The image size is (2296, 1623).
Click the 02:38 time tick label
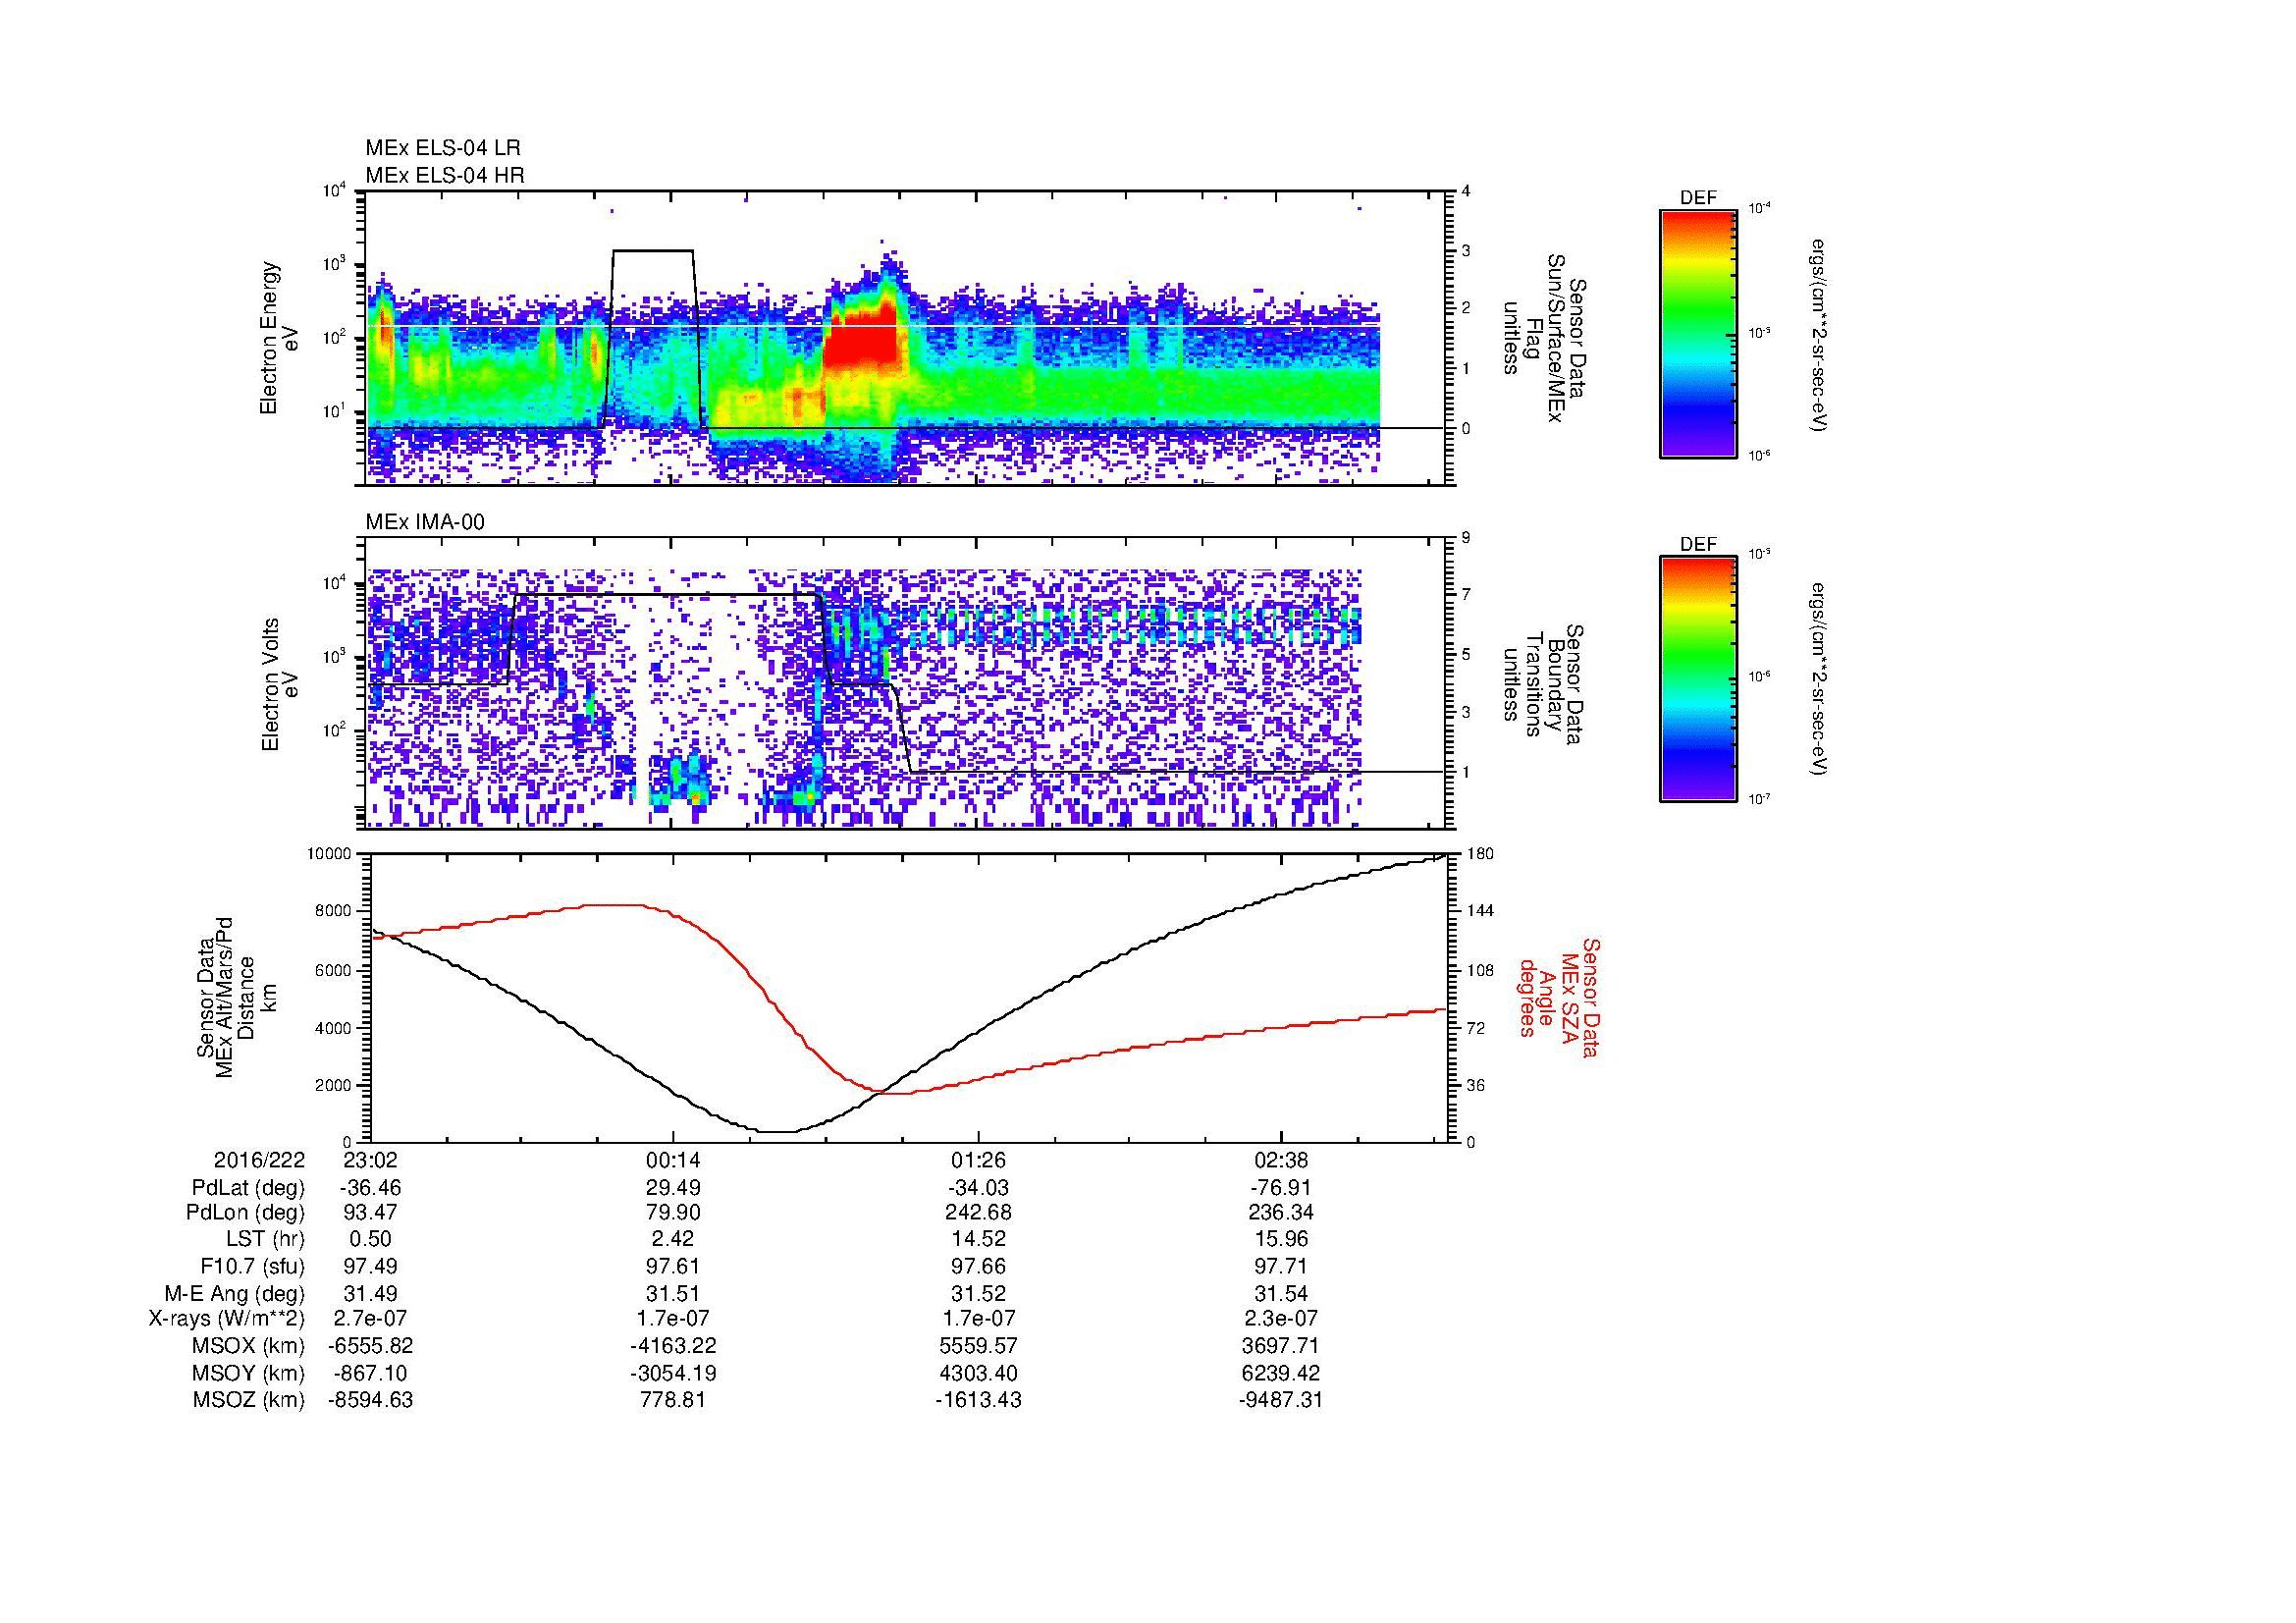click(1281, 1161)
